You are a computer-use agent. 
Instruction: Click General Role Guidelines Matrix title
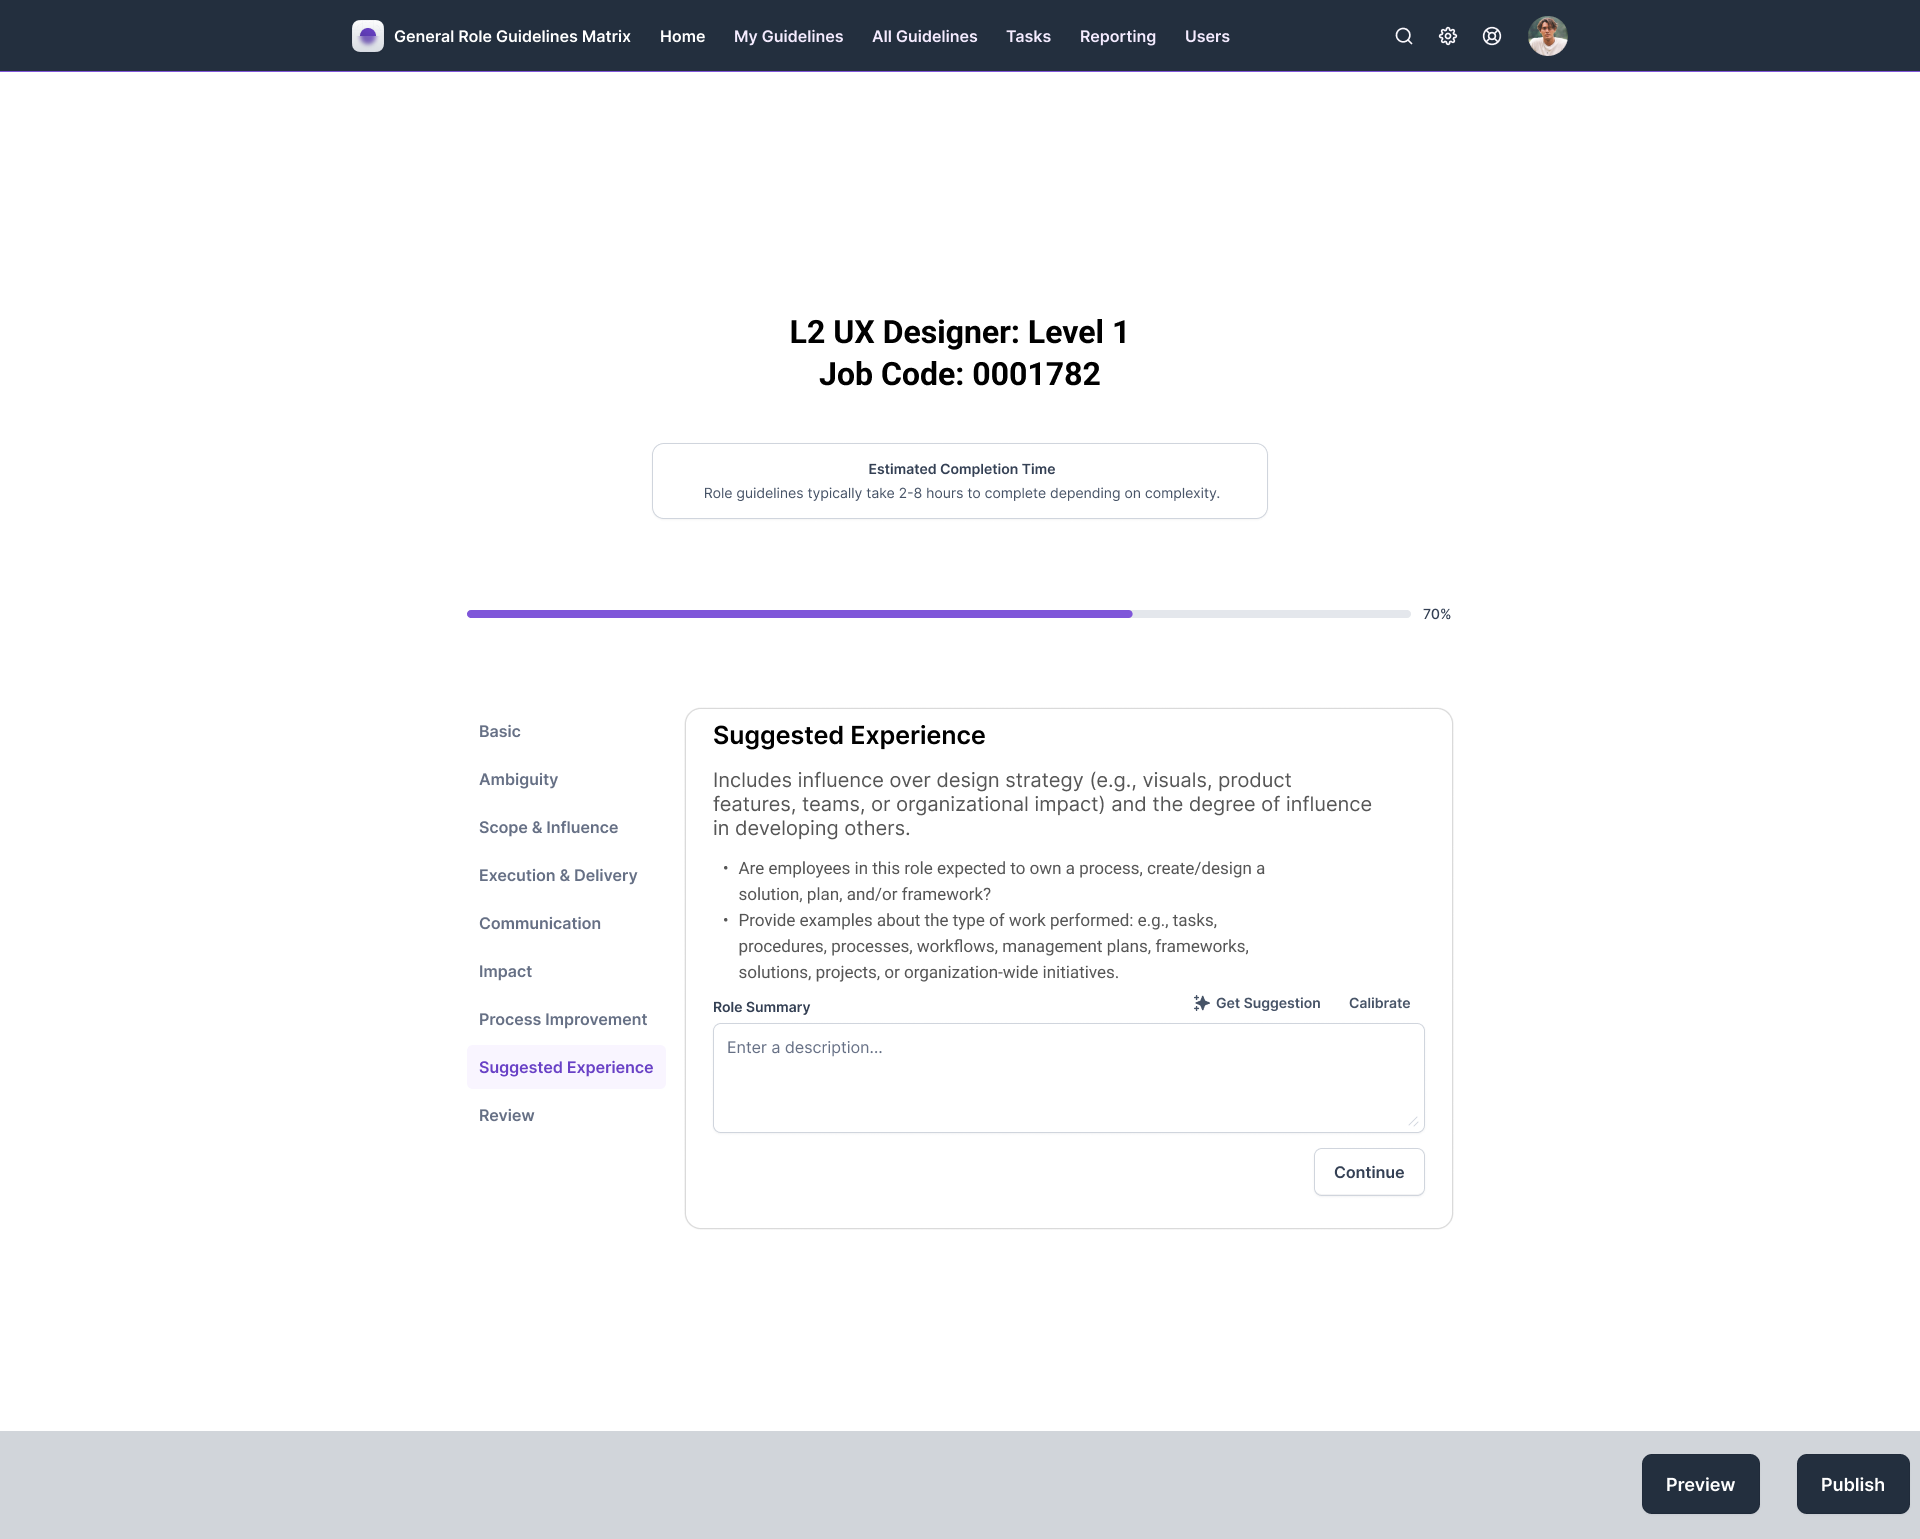click(x=512, y=36)
